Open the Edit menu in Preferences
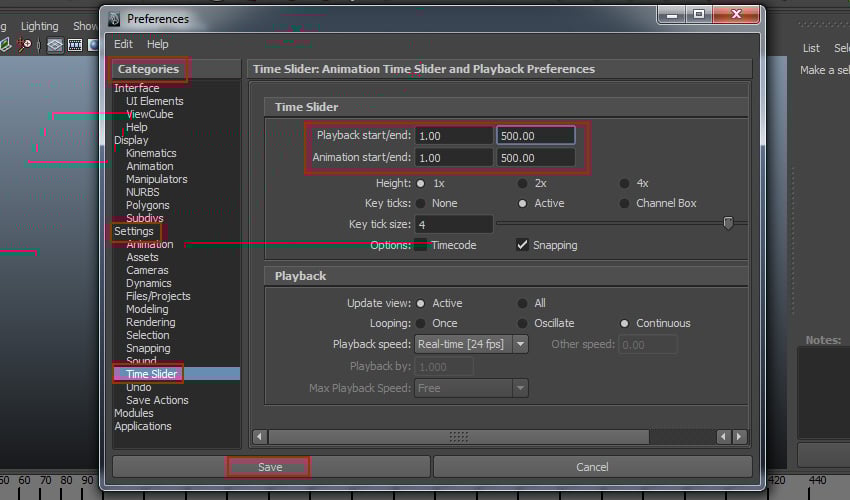Viewport: 850px width, 500px height. tap(123, 44)
